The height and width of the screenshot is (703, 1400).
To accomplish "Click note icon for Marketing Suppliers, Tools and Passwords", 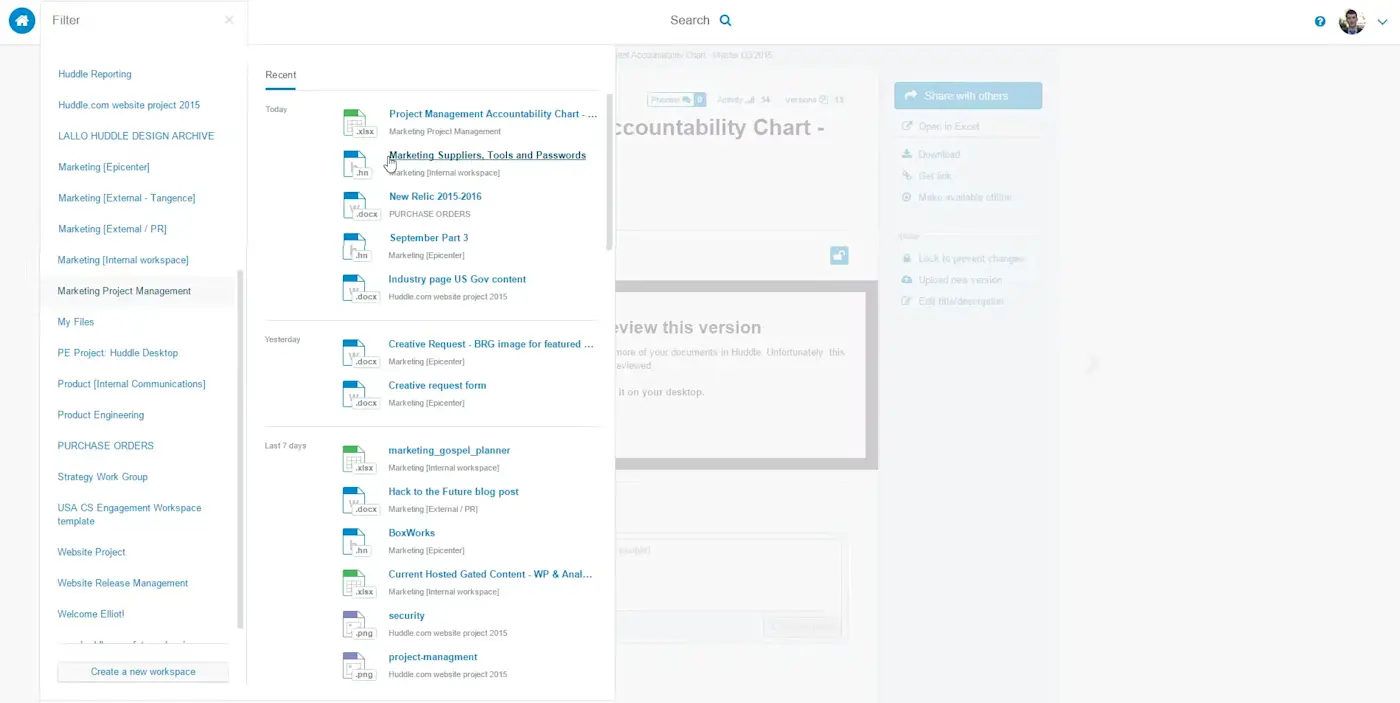I will click(x=358, y=164).
